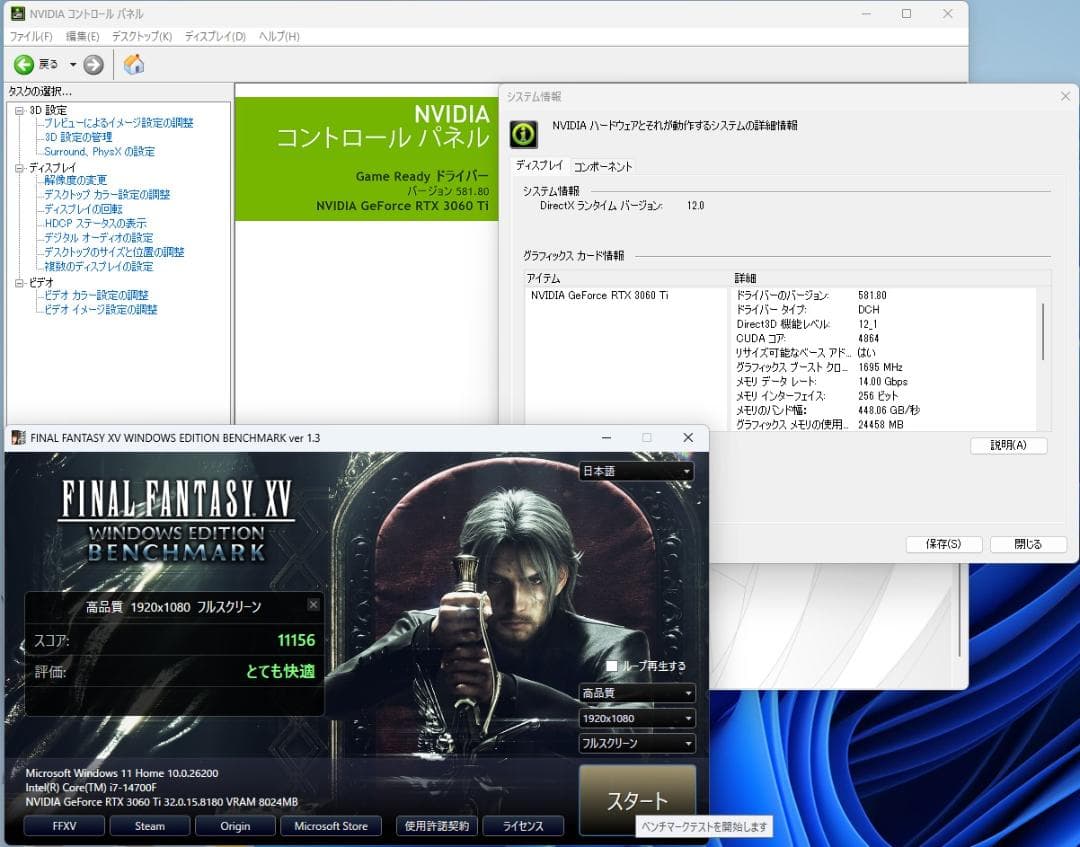
Task: Collapse the ディスプレイ tree node
Action: pos(19,168)
